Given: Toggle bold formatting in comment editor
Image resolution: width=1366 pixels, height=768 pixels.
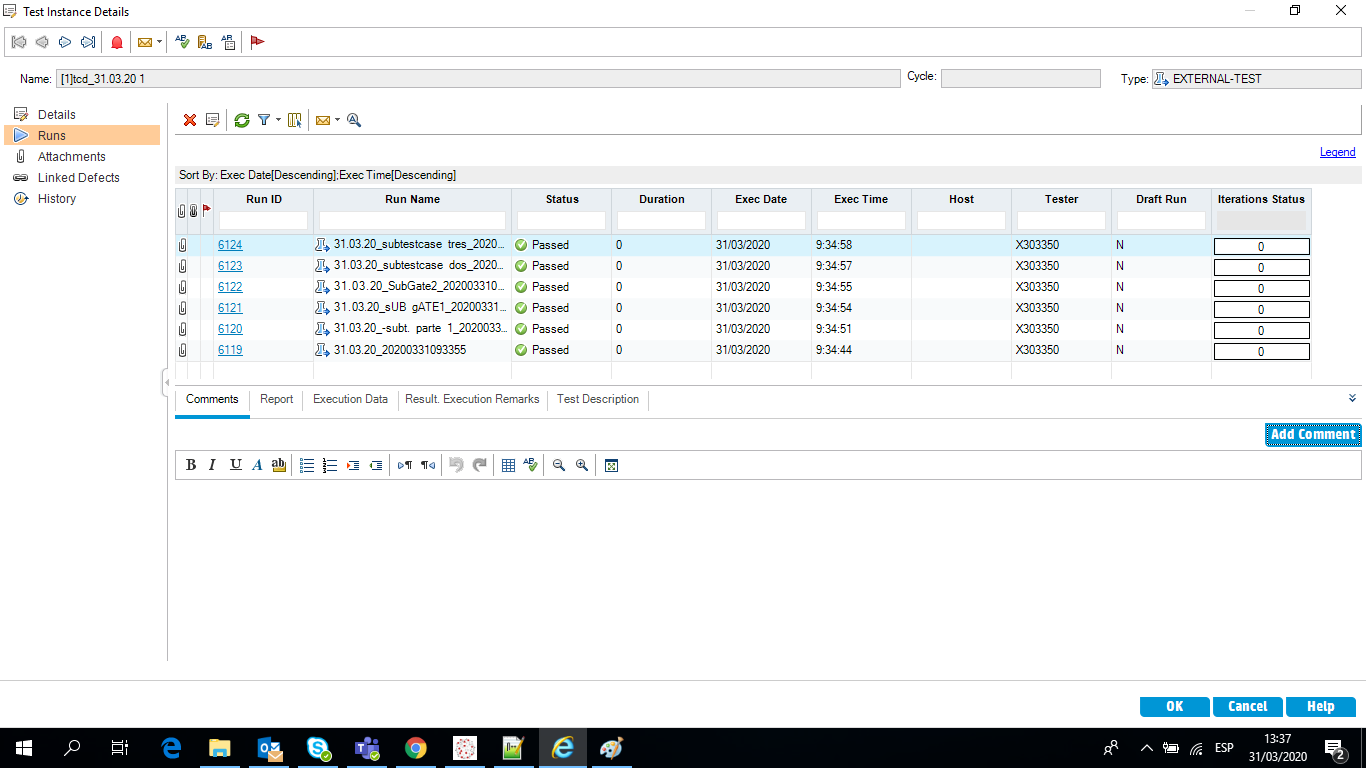Looking at the screenshot, I should [x=191, y=465].
